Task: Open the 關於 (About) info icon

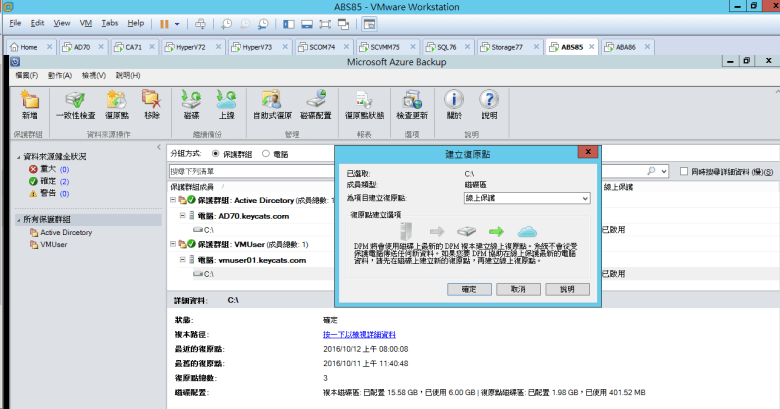Action: [x=454, y=104]
